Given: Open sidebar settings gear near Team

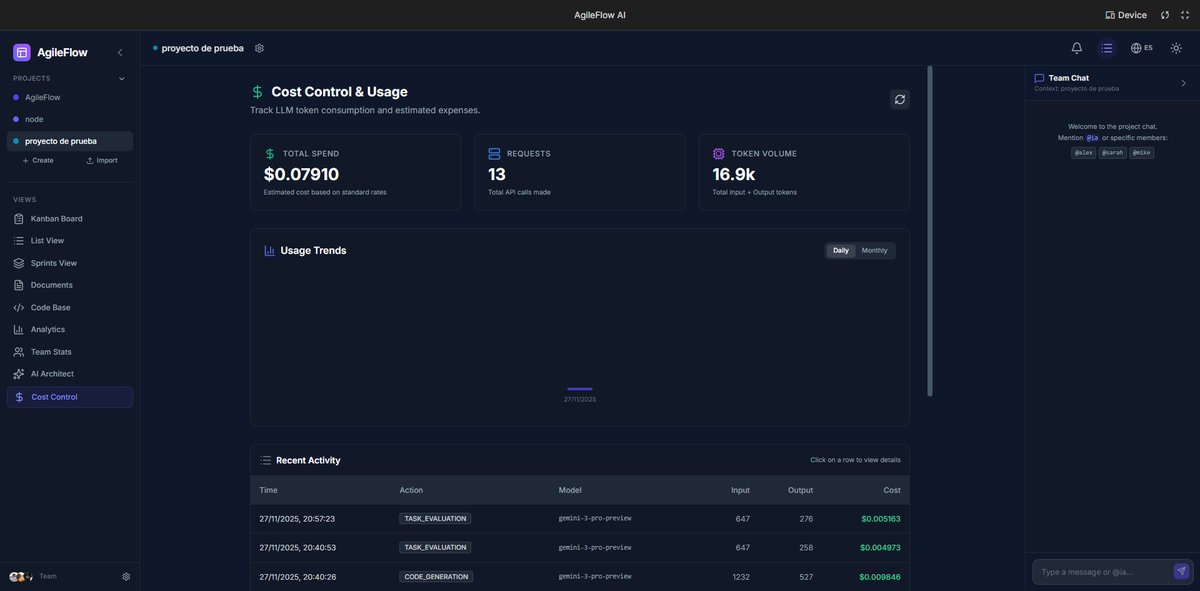Looking at the screenshot, I should point(126,577).
